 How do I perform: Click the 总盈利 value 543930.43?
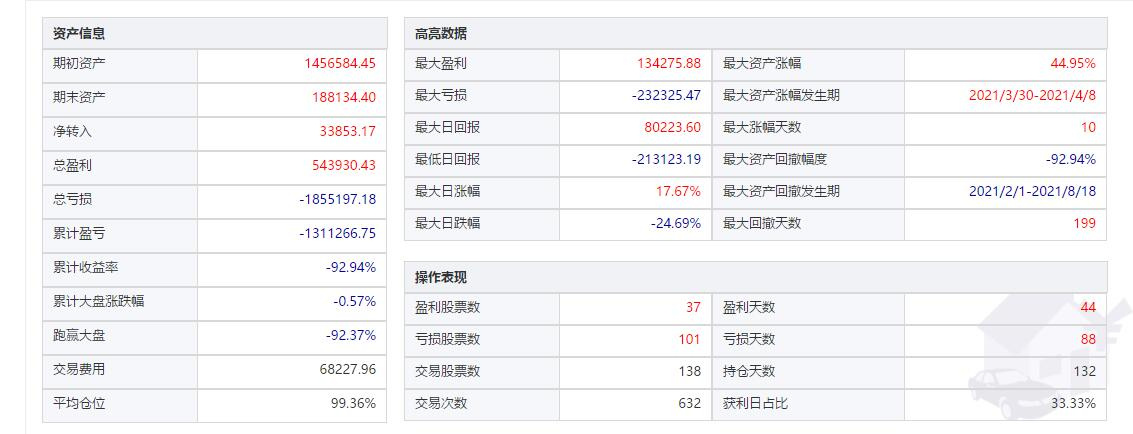(x=343, y=165)
